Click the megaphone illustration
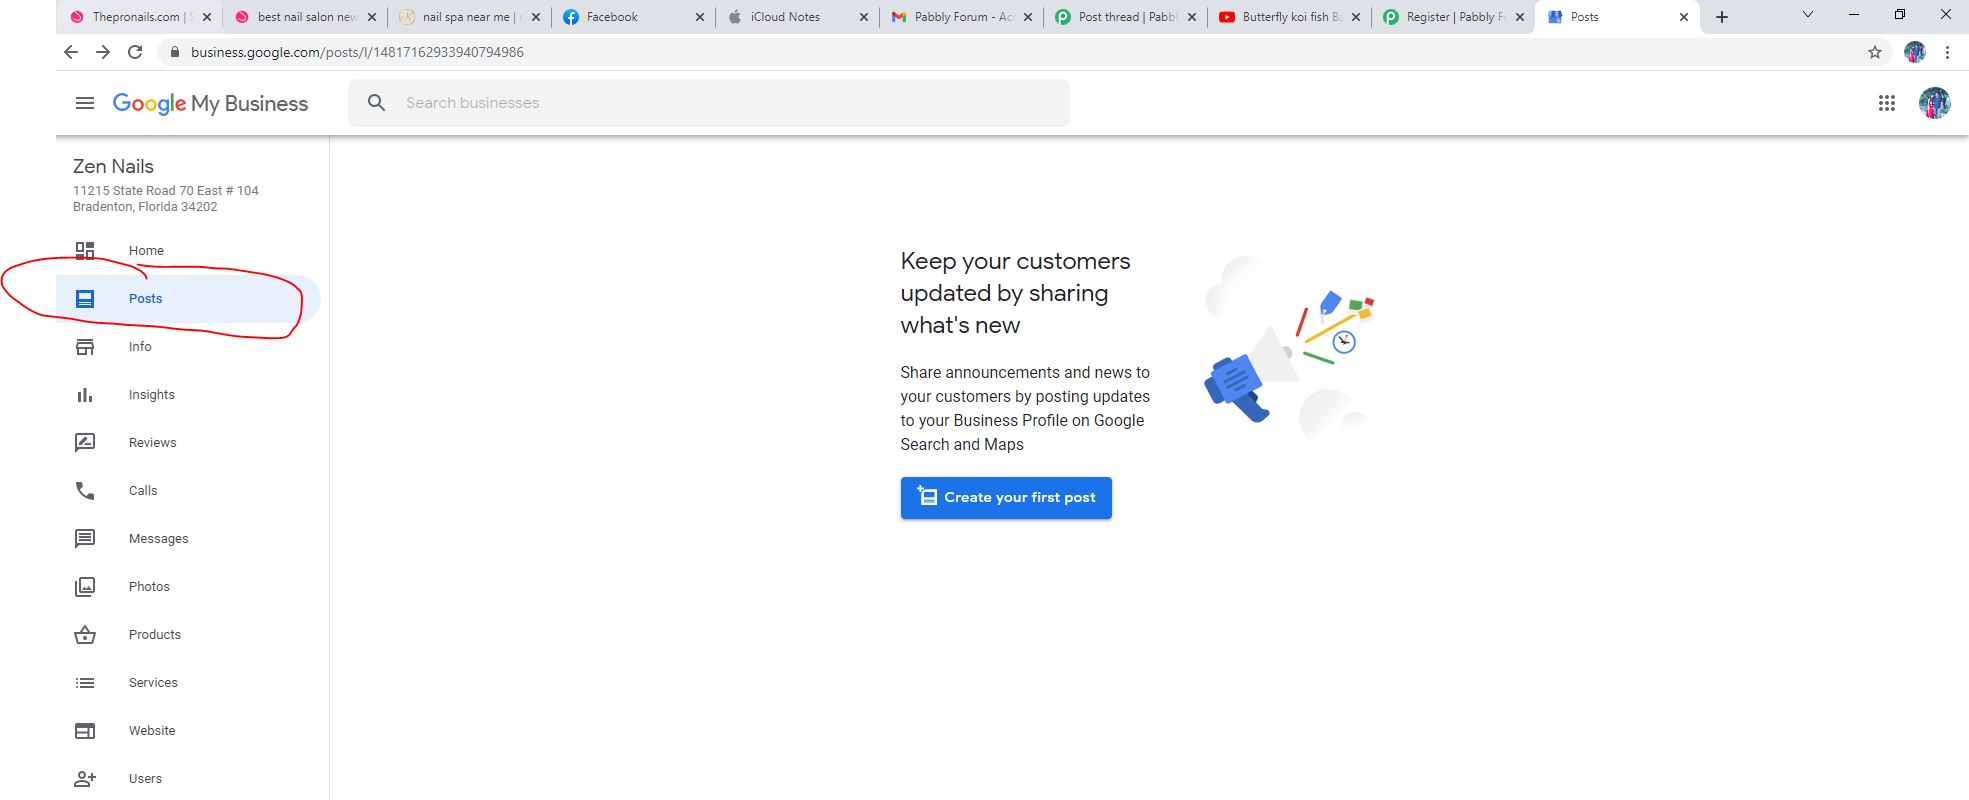Image resolution: width=1969 pixels, height=800 pixels. coord(1290,350)
